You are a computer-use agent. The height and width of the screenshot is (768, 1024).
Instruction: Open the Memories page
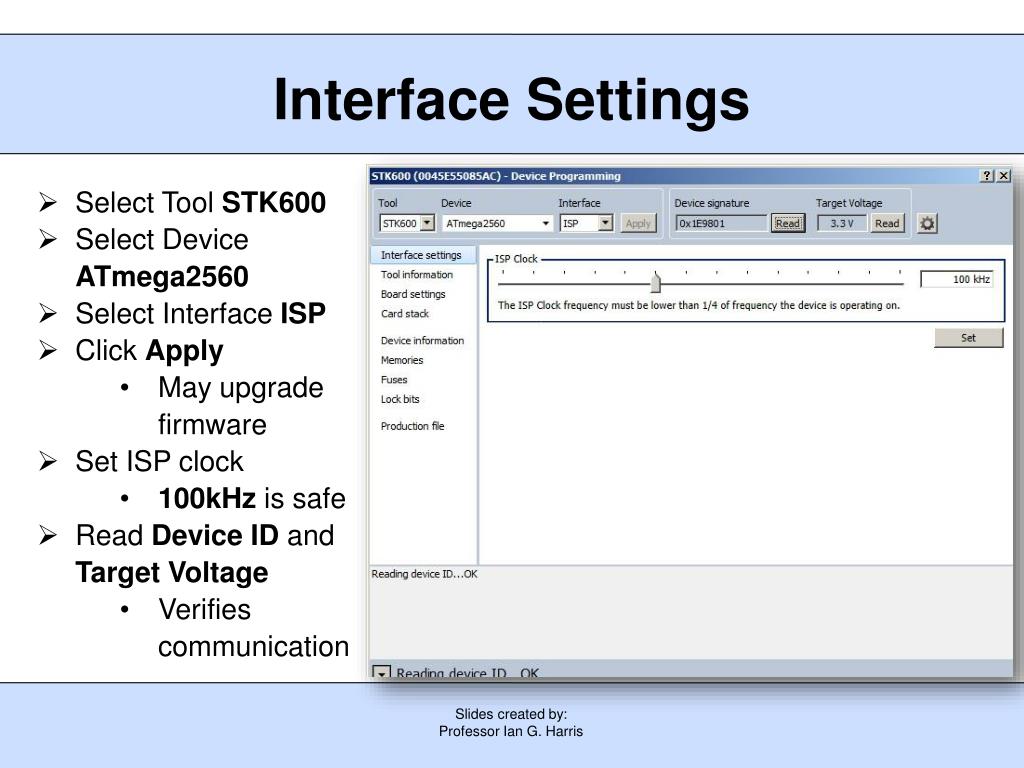click(402, 360)
